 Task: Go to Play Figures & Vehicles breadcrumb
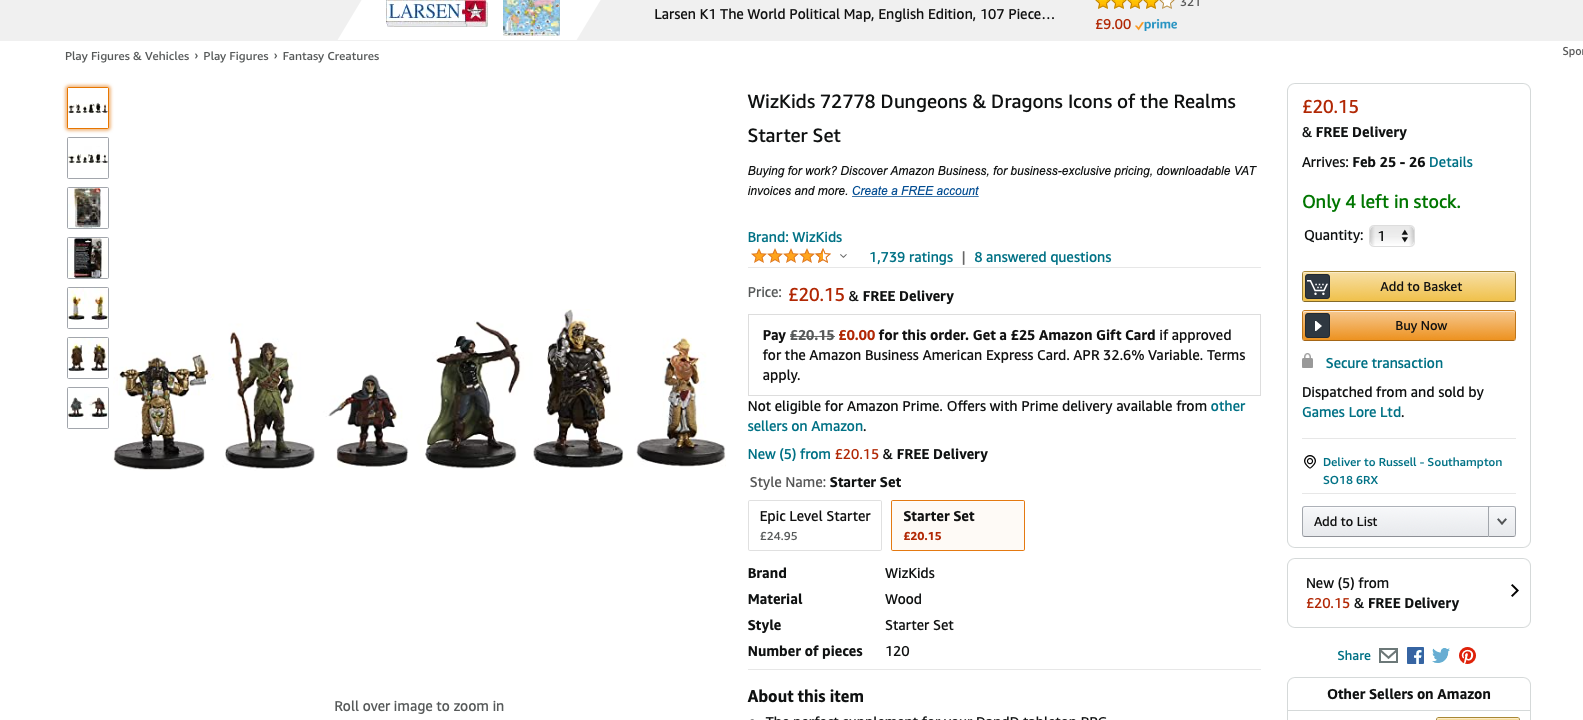click(127, 56)
